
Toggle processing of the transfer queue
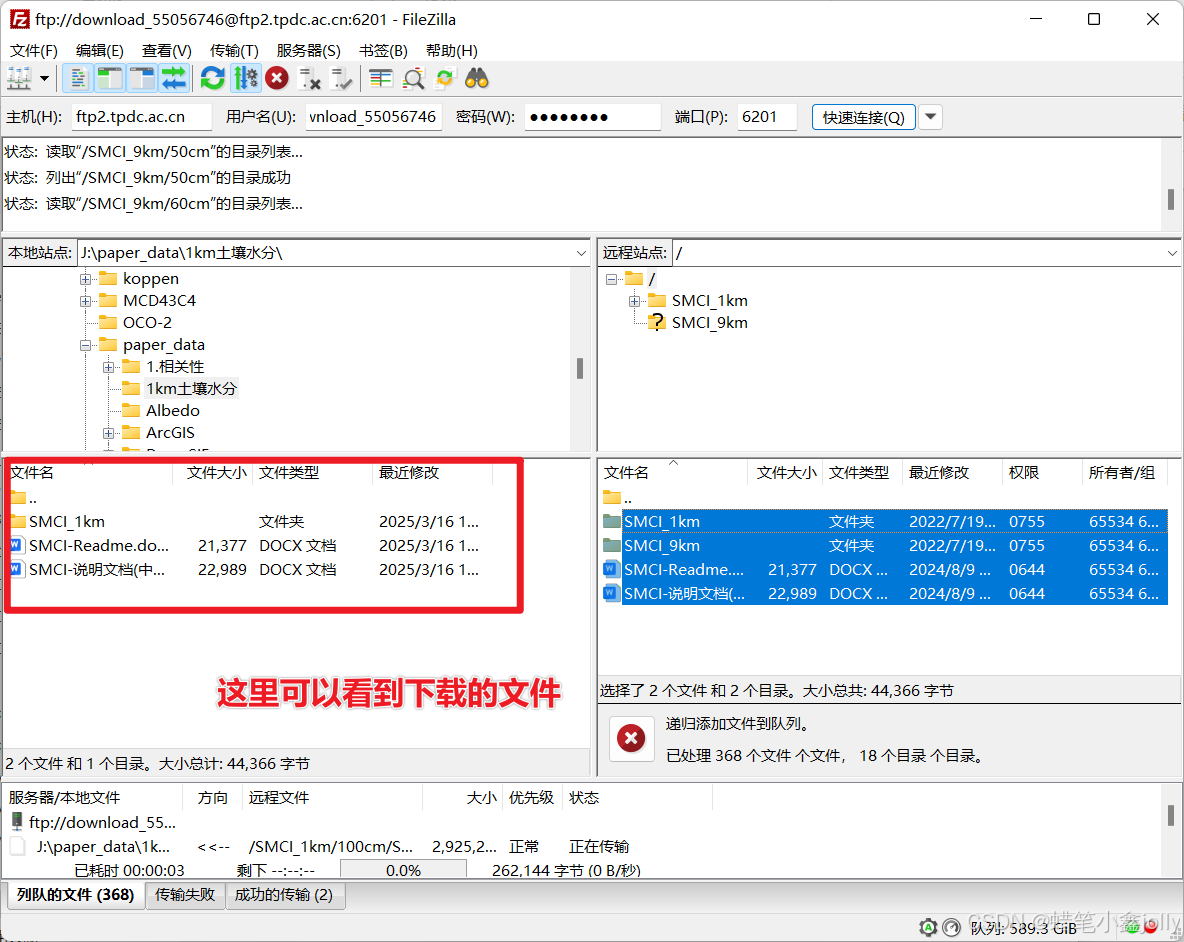[x=245, y=78]
